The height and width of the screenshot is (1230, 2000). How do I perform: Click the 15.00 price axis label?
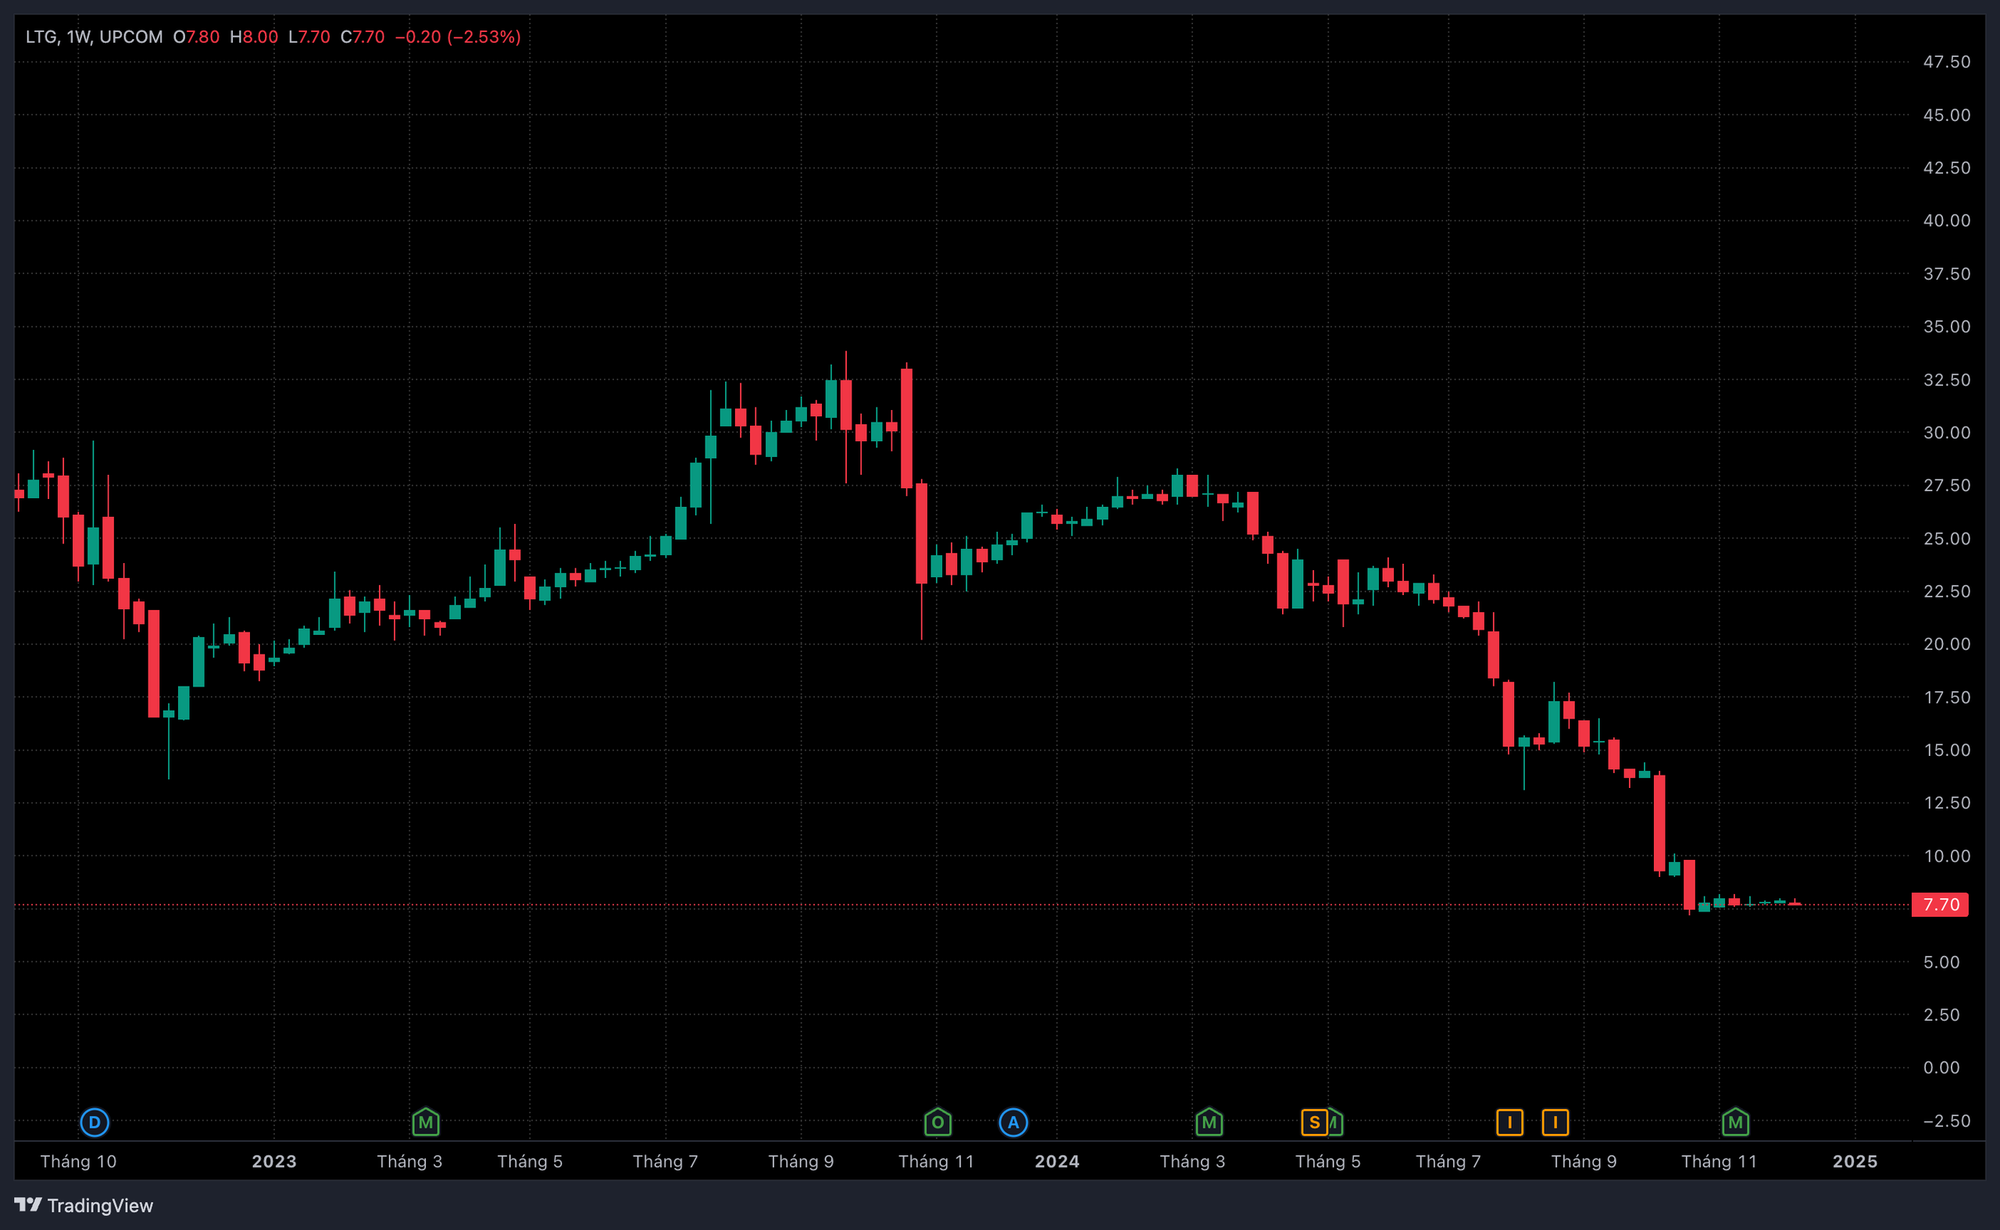click(1946, 750)
